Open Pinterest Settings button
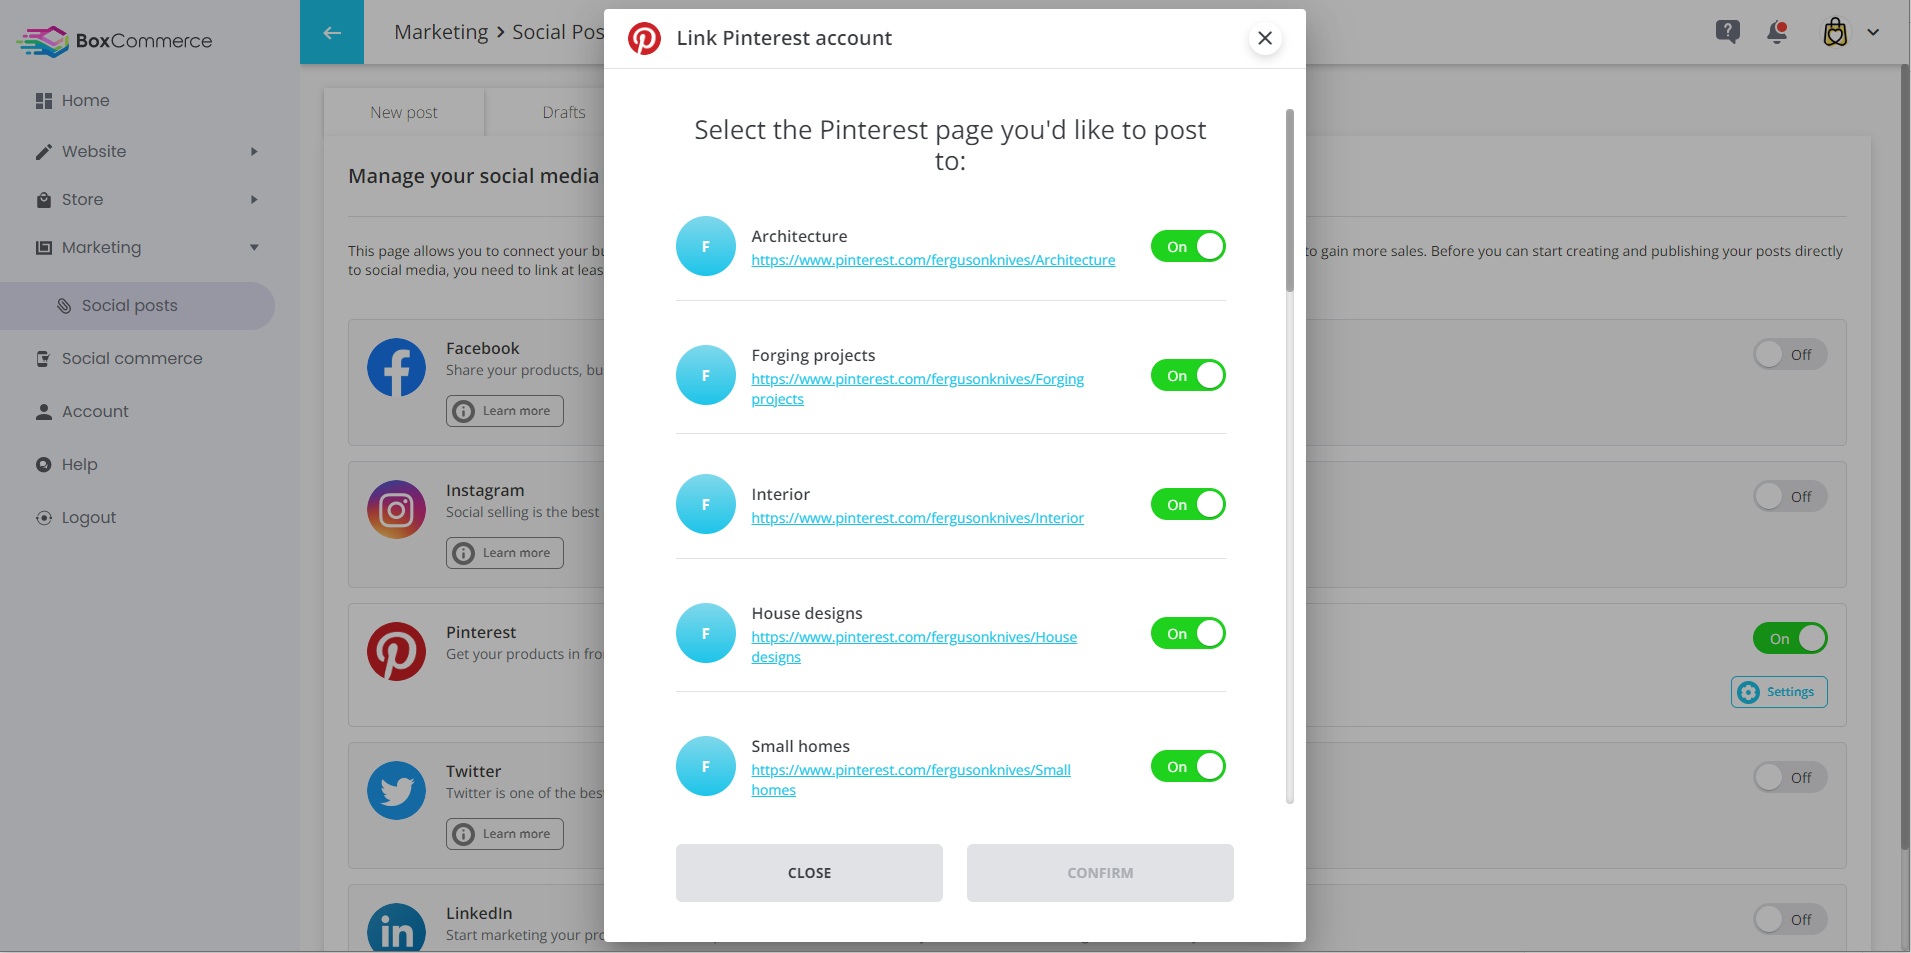1911x953 pixels. [x=1779, y=692]
